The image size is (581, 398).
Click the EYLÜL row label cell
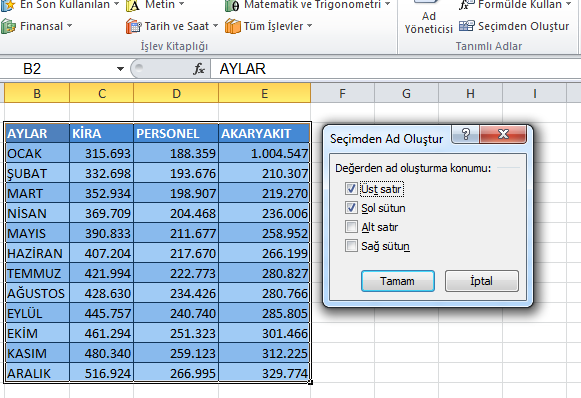[x=37, y=313]
